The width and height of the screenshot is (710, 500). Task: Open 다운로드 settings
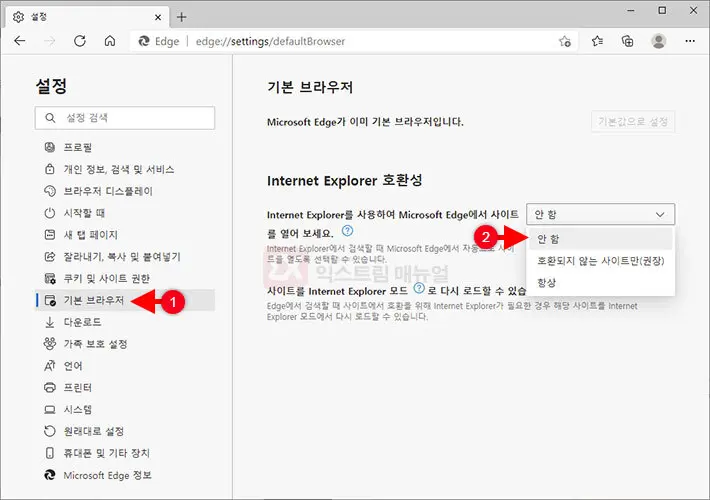125,322
